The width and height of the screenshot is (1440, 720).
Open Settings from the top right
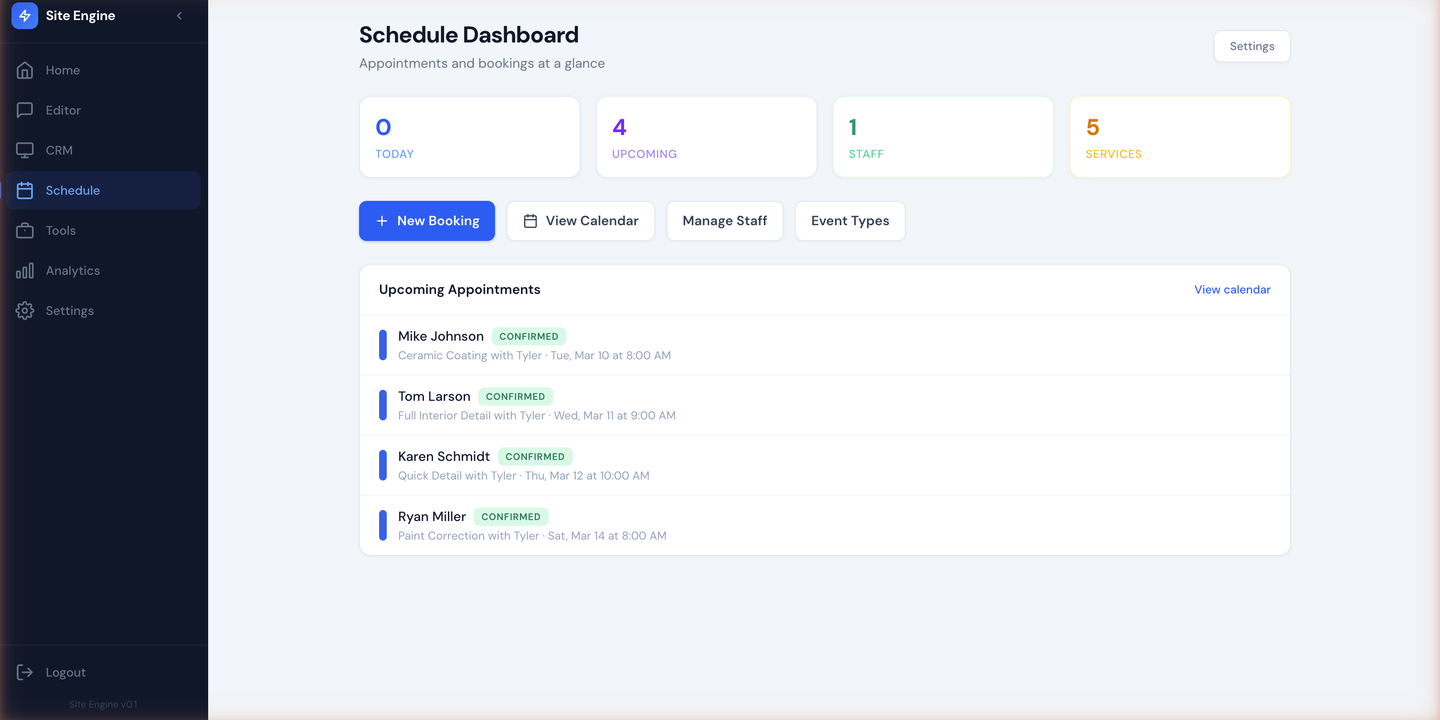pos(1252,46)
